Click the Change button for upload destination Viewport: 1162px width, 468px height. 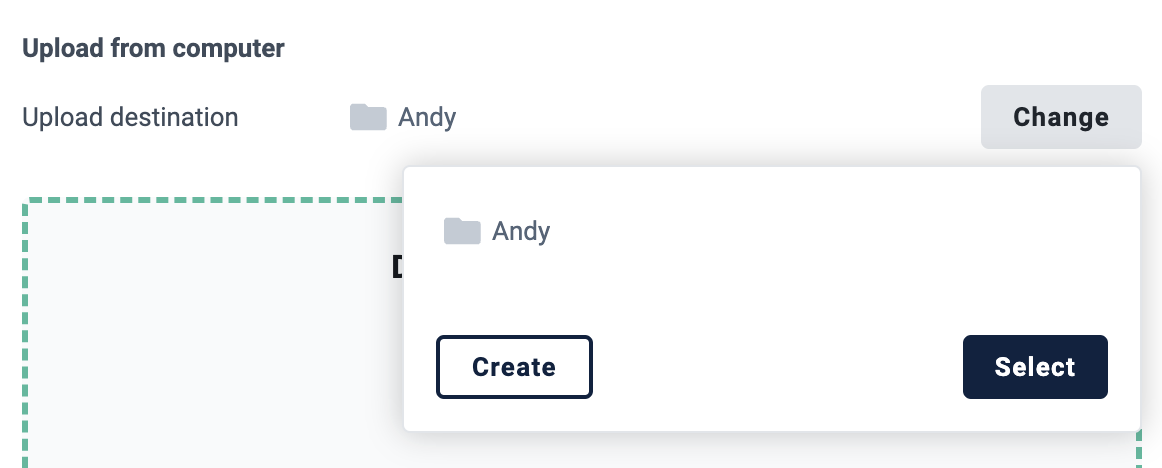pyautogui.click(x=1060, y=117)
